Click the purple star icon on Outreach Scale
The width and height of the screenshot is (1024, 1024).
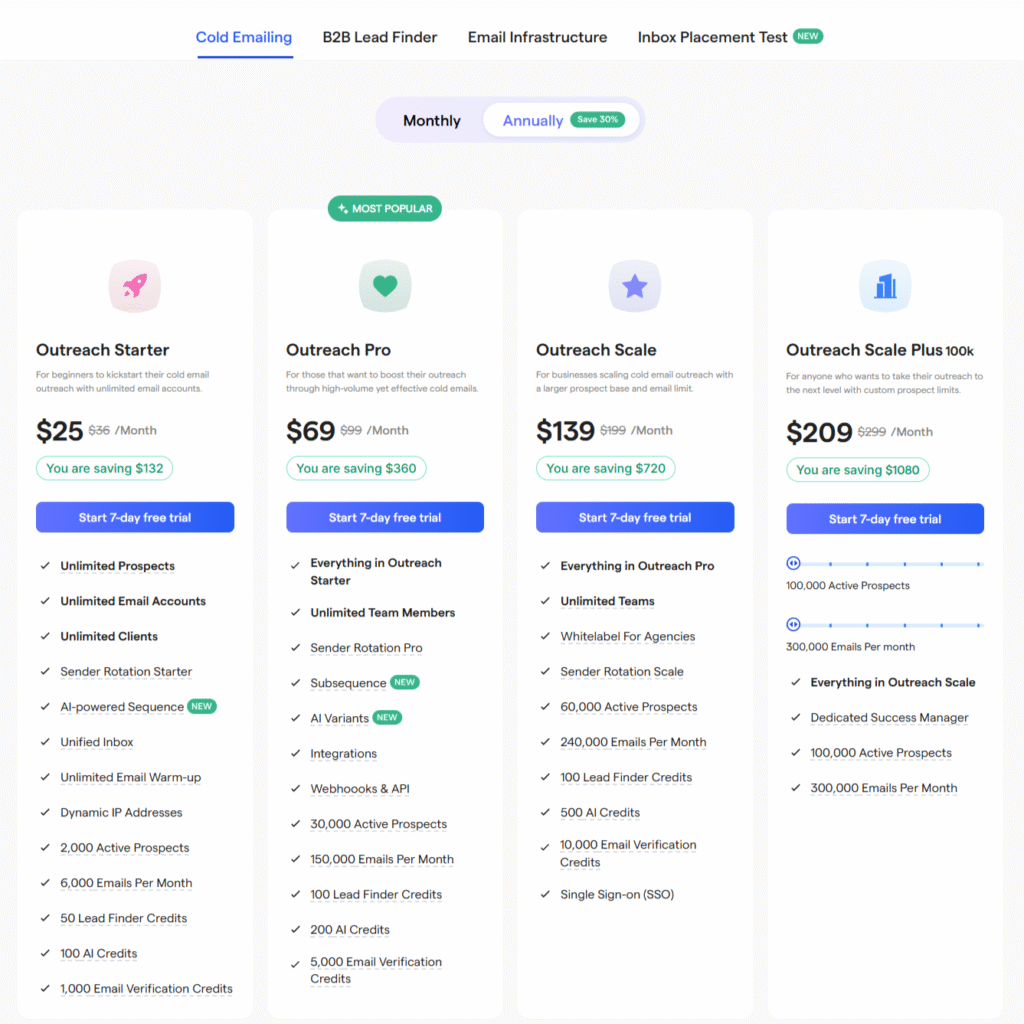(634, 286)
